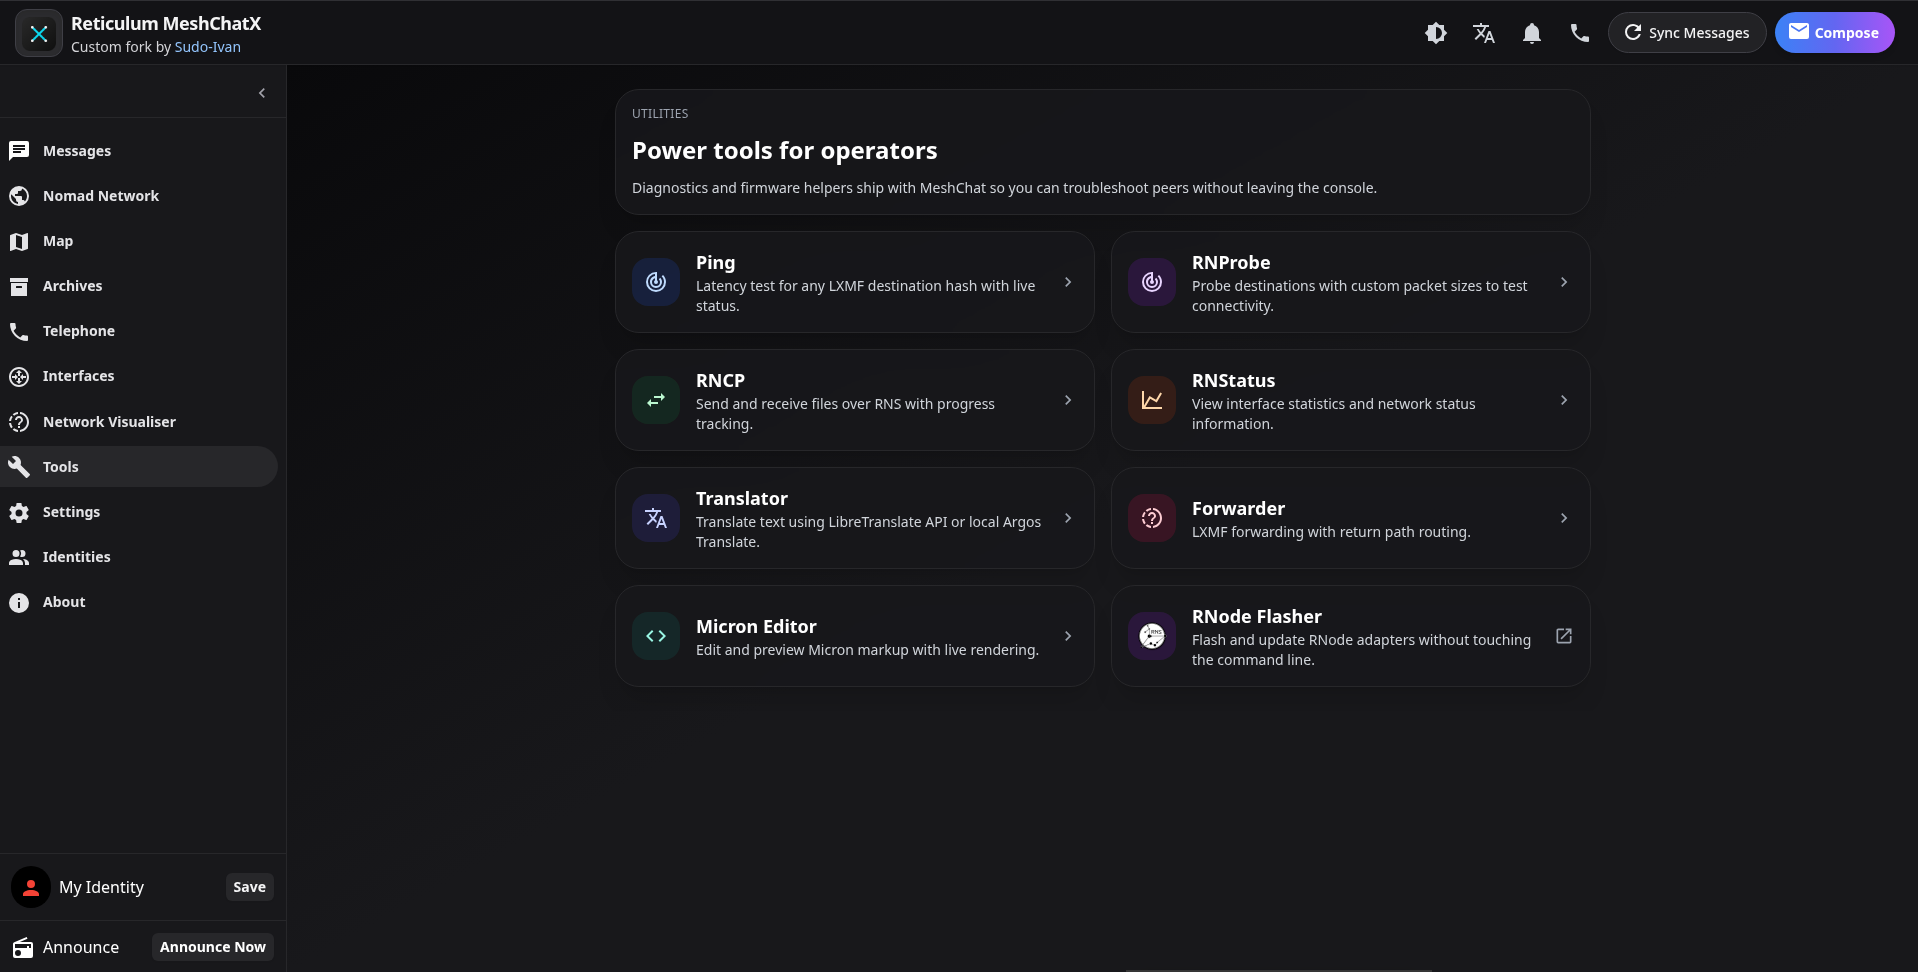
Task: Click the RNCP file transfer icon
Action: coord(656,400)
